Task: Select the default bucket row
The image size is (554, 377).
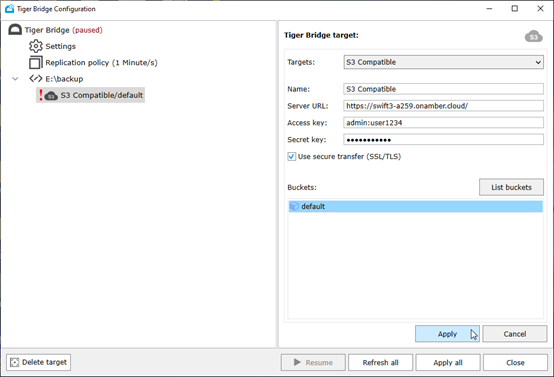Action: [x=416, y=206]
